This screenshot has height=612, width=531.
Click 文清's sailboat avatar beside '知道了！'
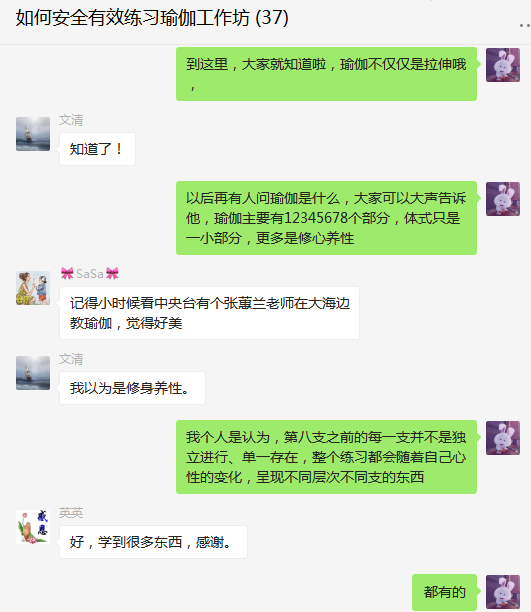coord(33,134)
